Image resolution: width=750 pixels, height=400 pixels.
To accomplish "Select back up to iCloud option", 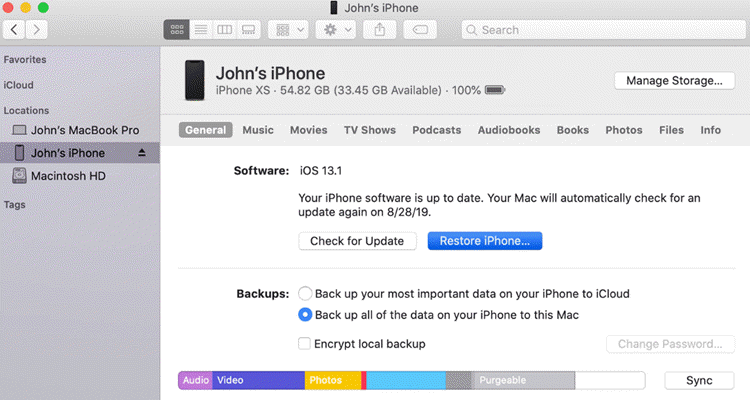I will coord(305,293).
